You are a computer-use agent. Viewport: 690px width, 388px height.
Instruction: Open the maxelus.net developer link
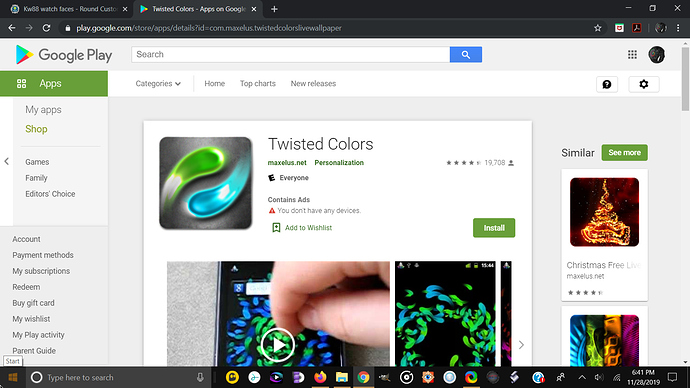point(287,163)
